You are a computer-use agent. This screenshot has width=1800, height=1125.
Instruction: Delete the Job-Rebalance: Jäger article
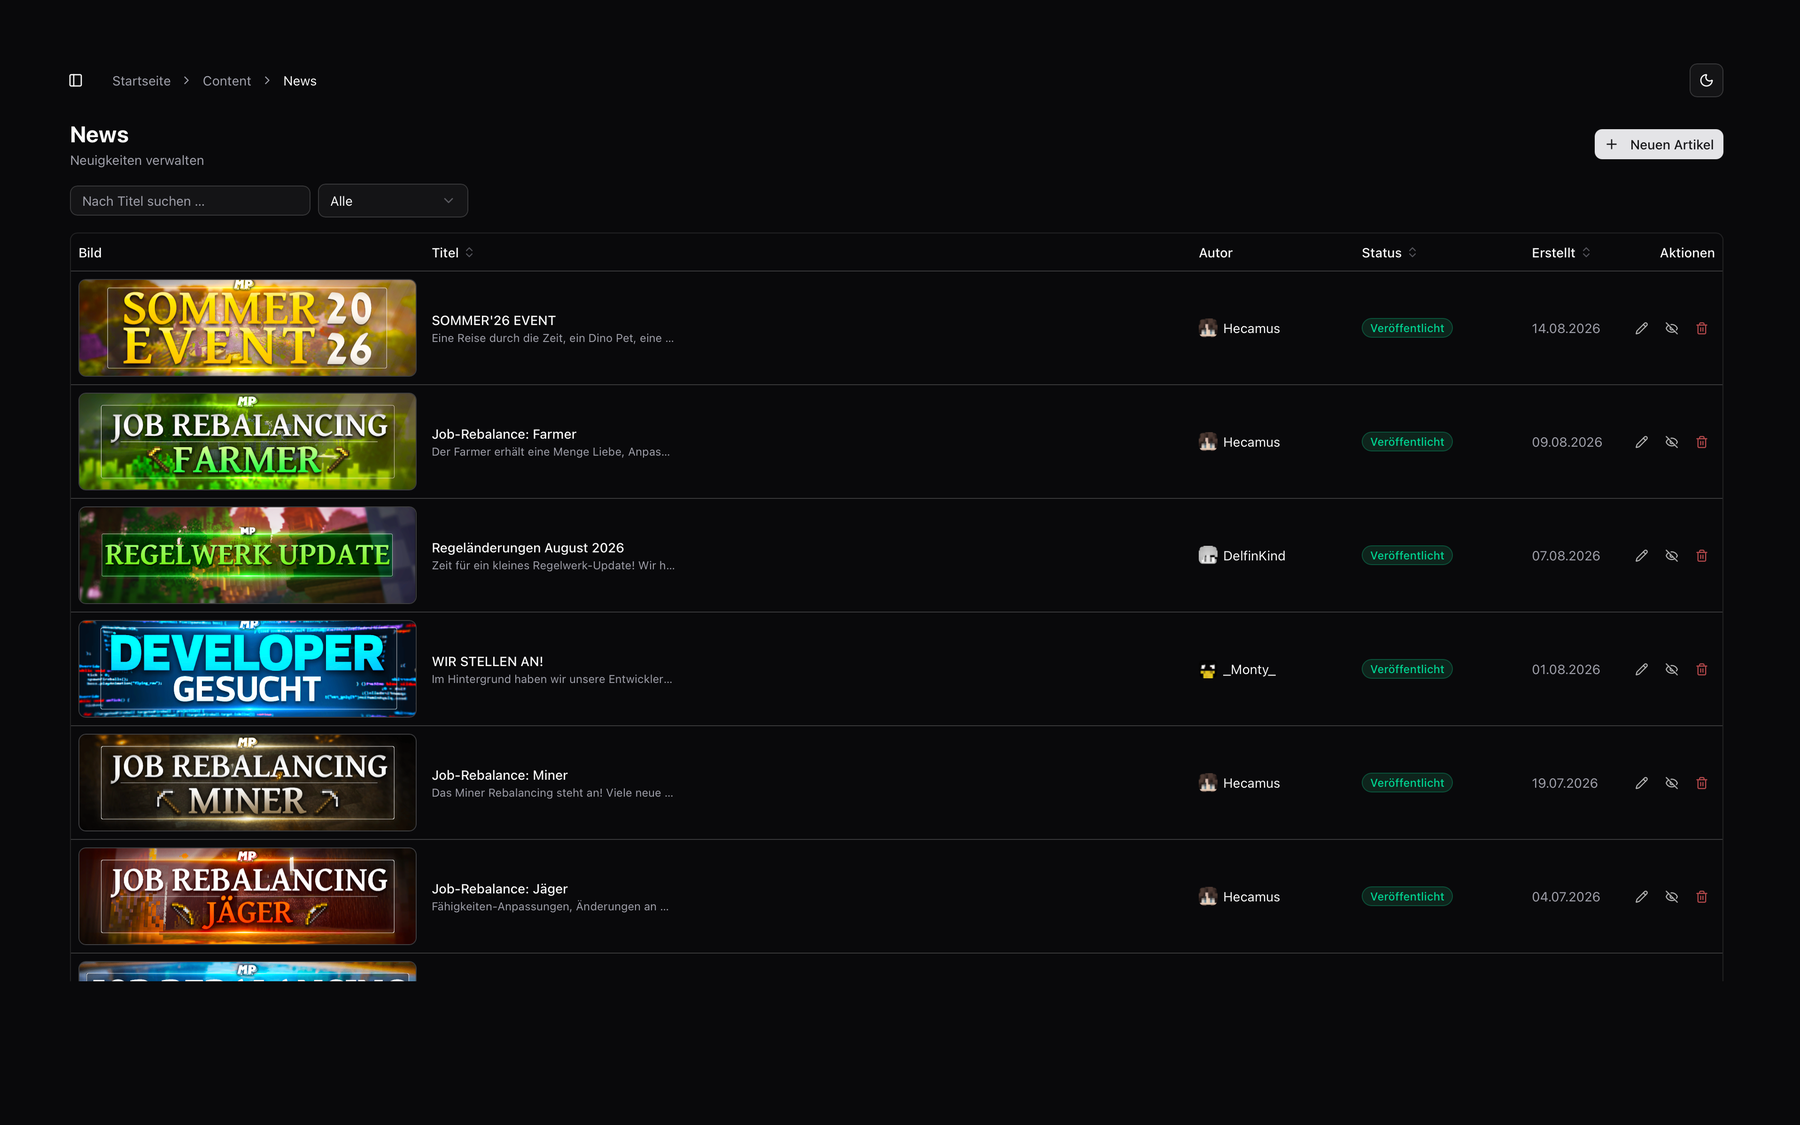pos(1701,897)
